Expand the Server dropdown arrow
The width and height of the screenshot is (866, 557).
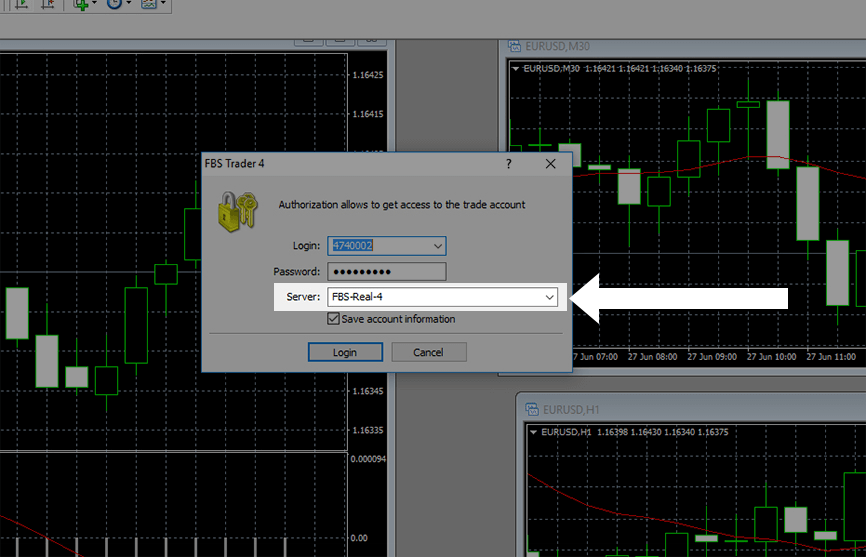pyautogui.click(x=550, y=297)
